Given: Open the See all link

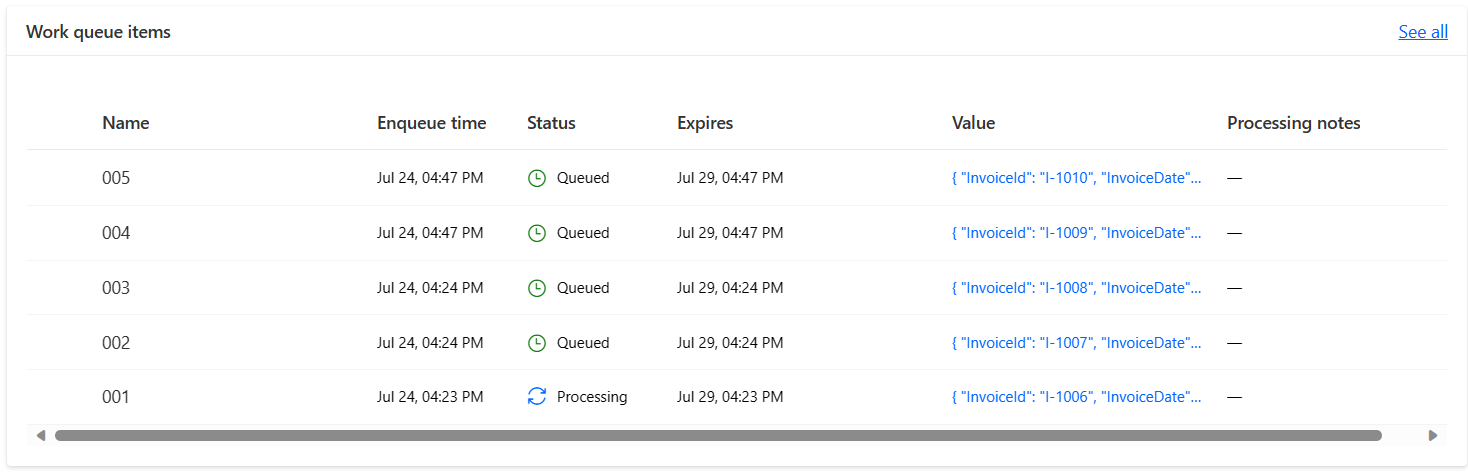Looking at the screenshot, I should pyautogui.click(x=1423, y=32).
